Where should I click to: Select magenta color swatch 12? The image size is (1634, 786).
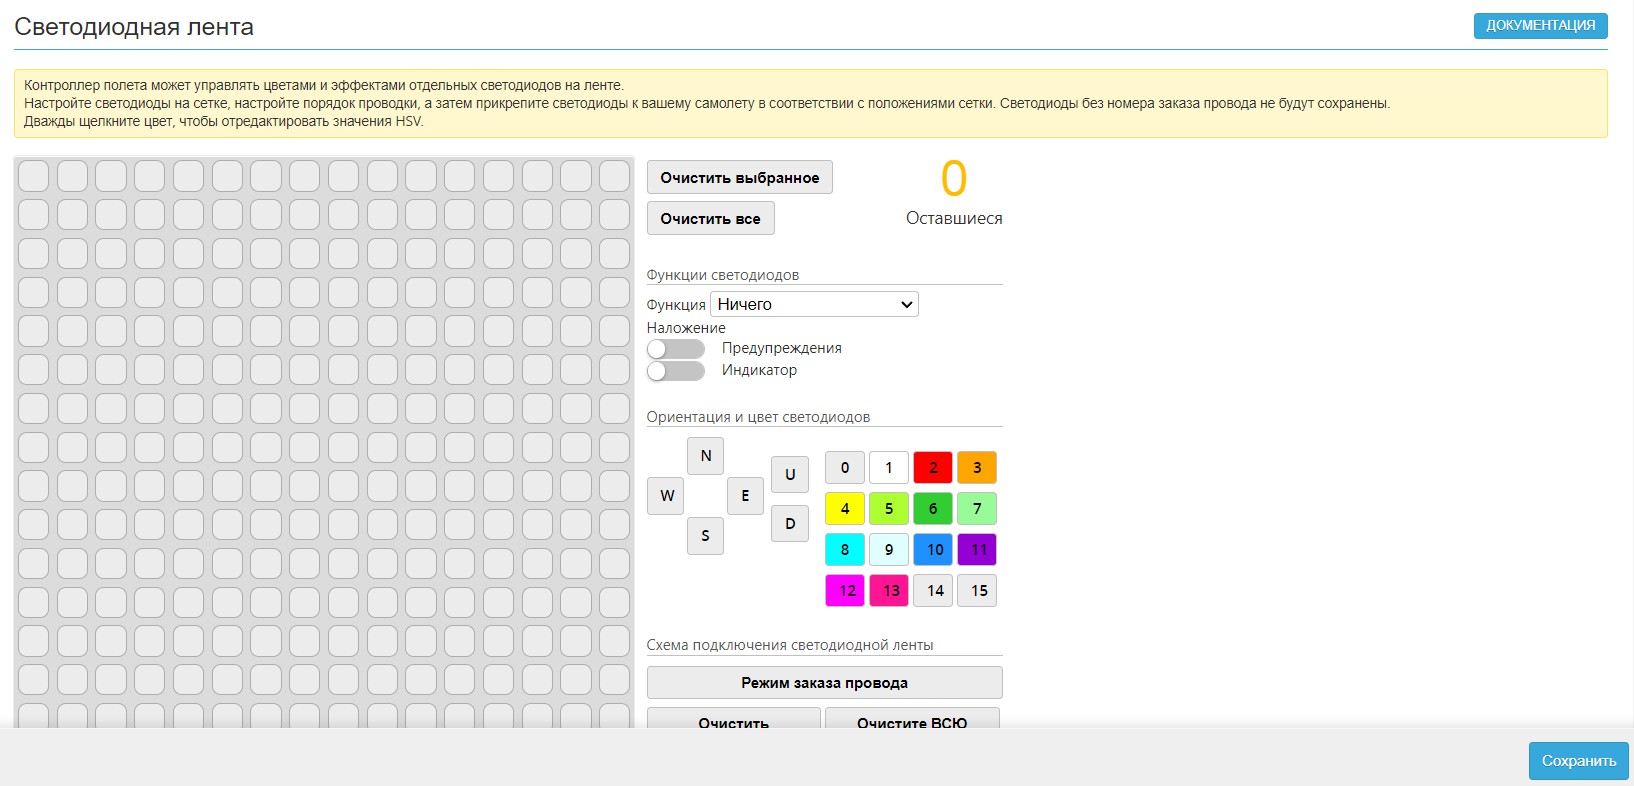click(845, 591)
